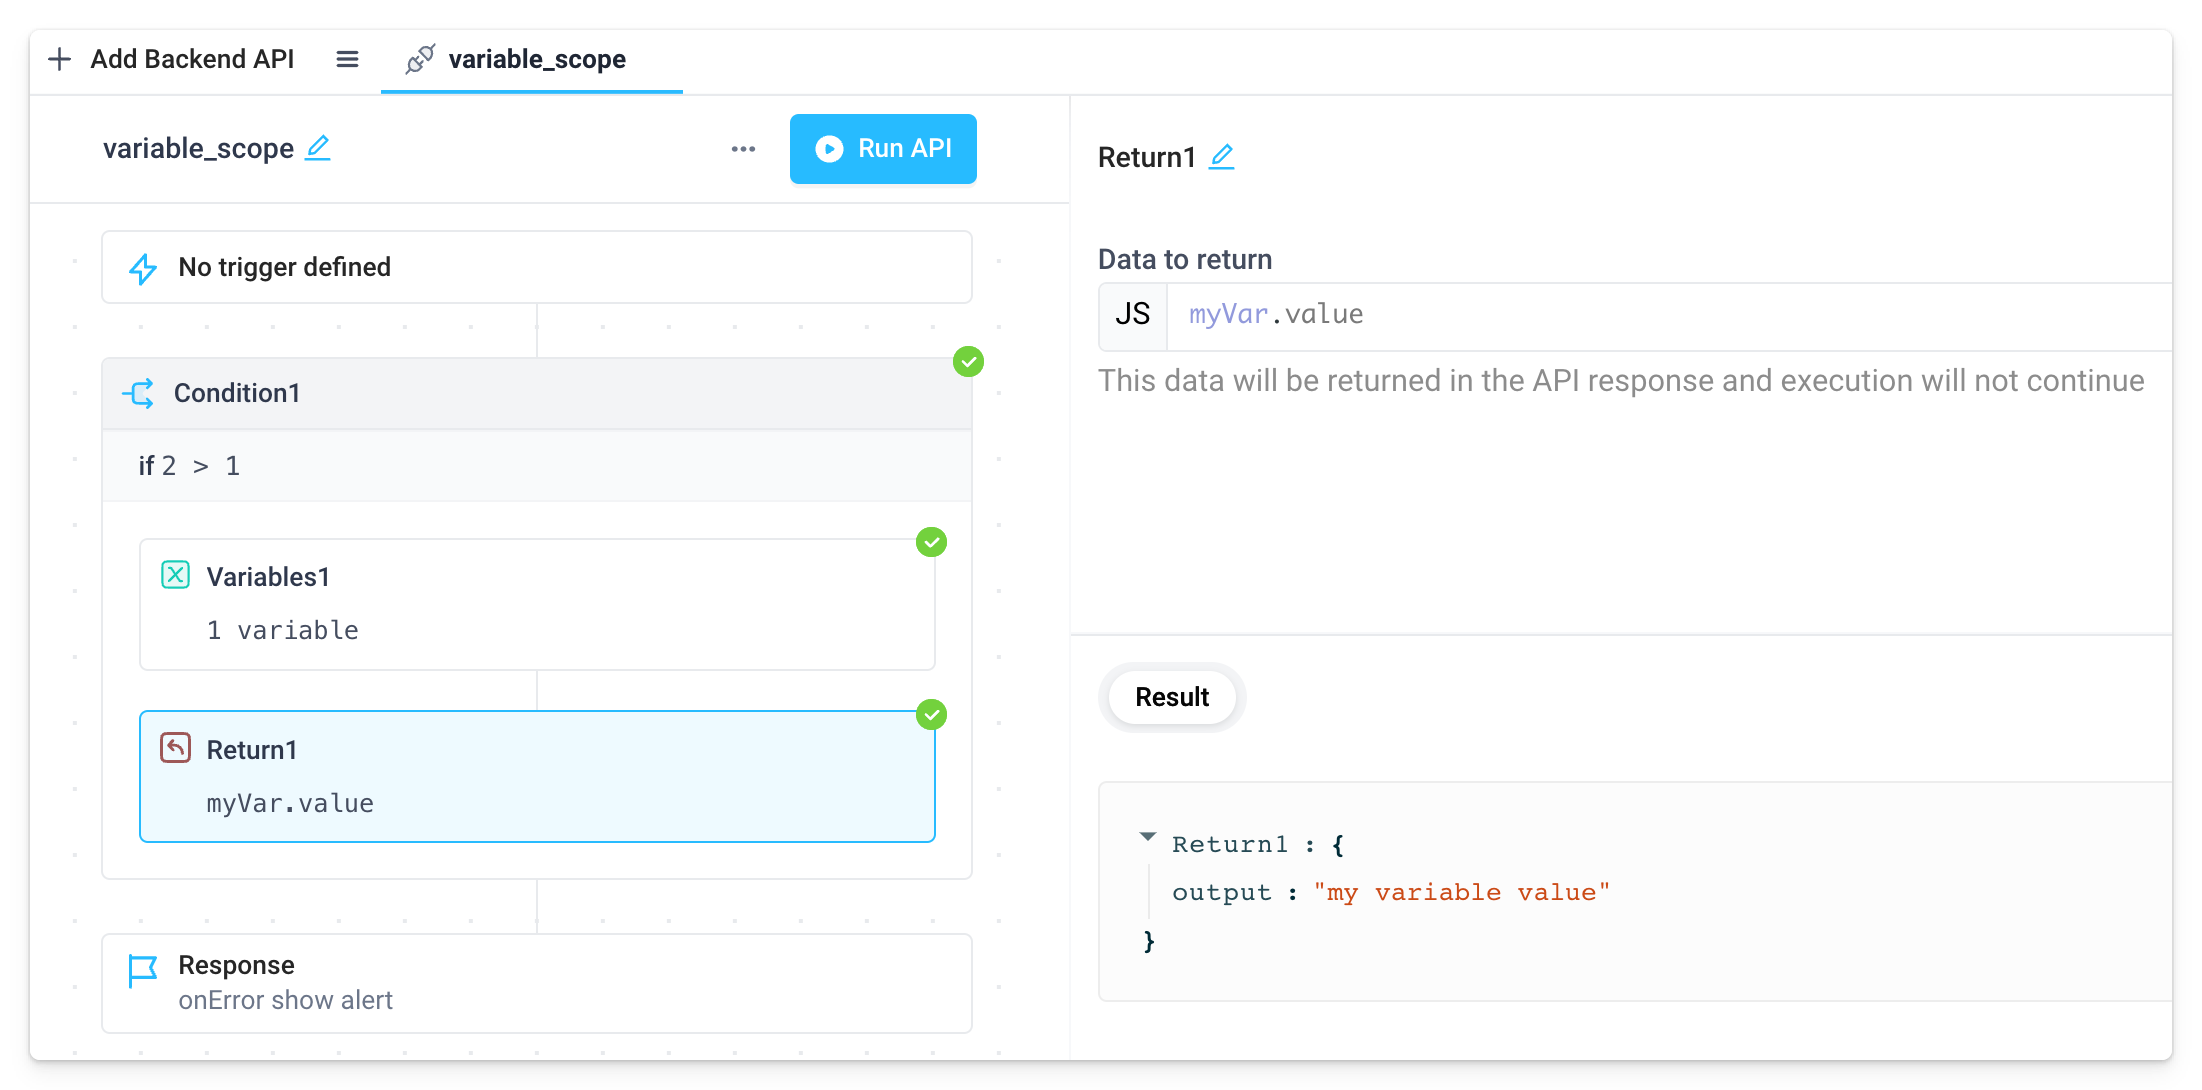Select the Condition1 branch icon

[141, 392]
